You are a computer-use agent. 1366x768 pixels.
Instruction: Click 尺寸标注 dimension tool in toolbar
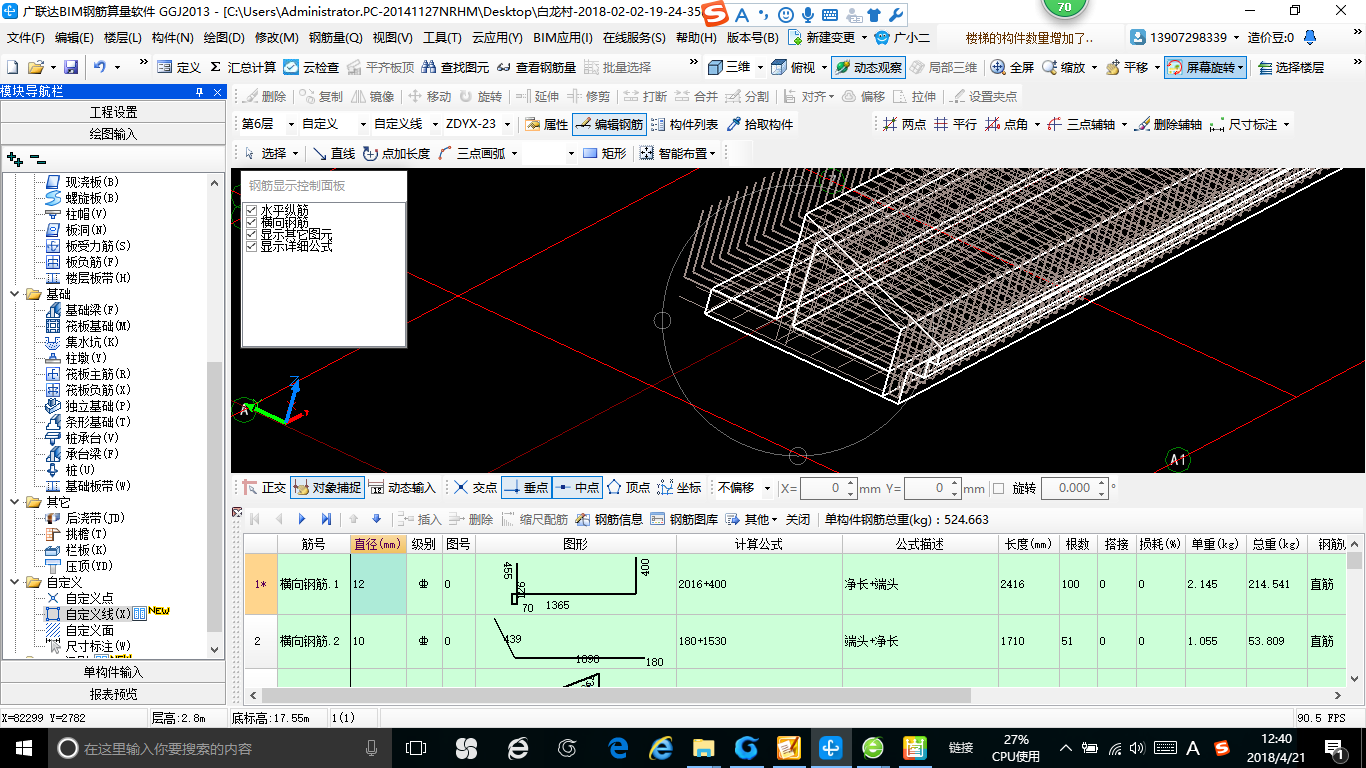click(x=1243, y=124)
